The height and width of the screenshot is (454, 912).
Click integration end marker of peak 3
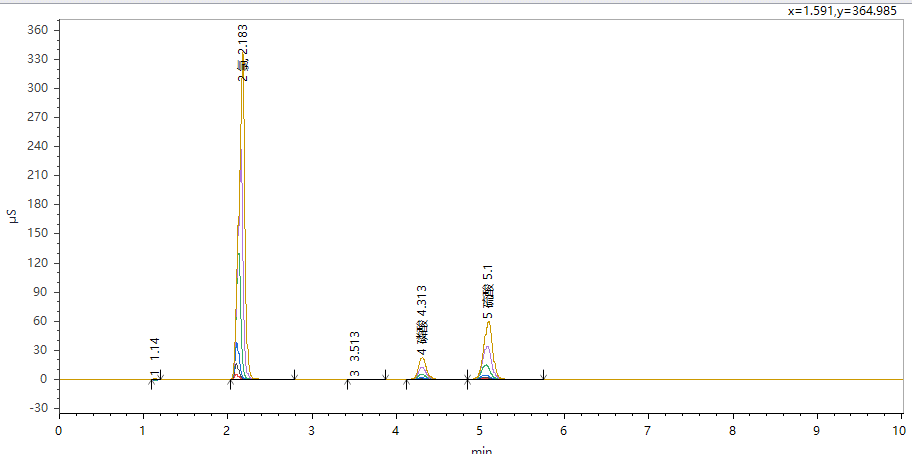[x=386, y=375]
